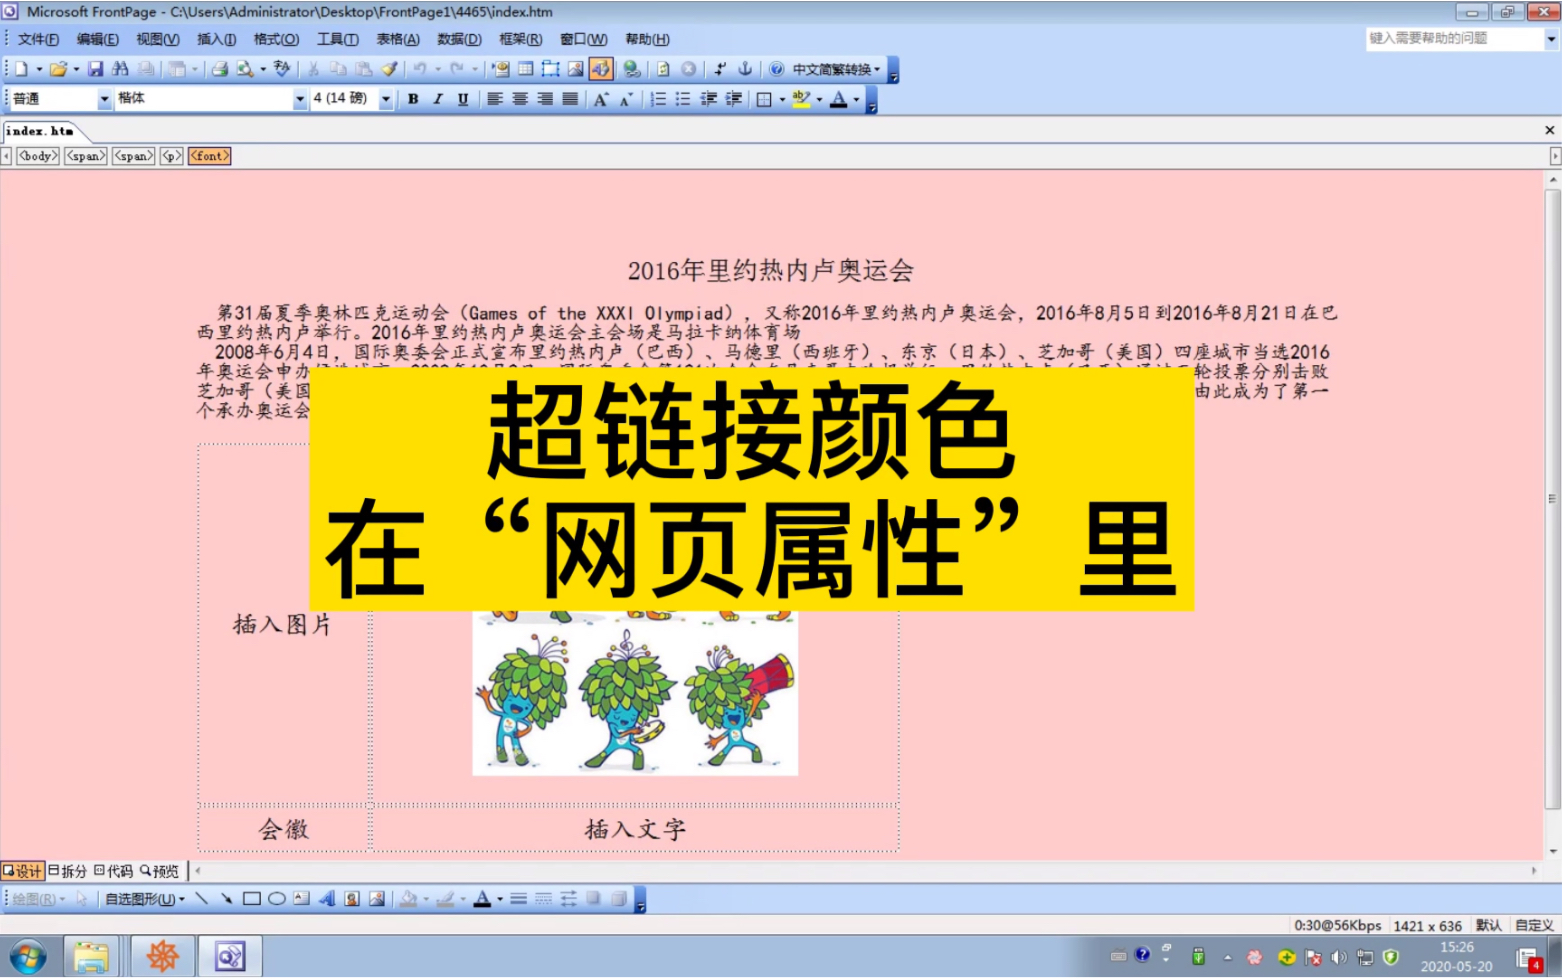The image size is (1565, 979).
Task: Open the 自选图形(U) autoshapes menu
Action: pyautogui.click(x=140, y=899)
